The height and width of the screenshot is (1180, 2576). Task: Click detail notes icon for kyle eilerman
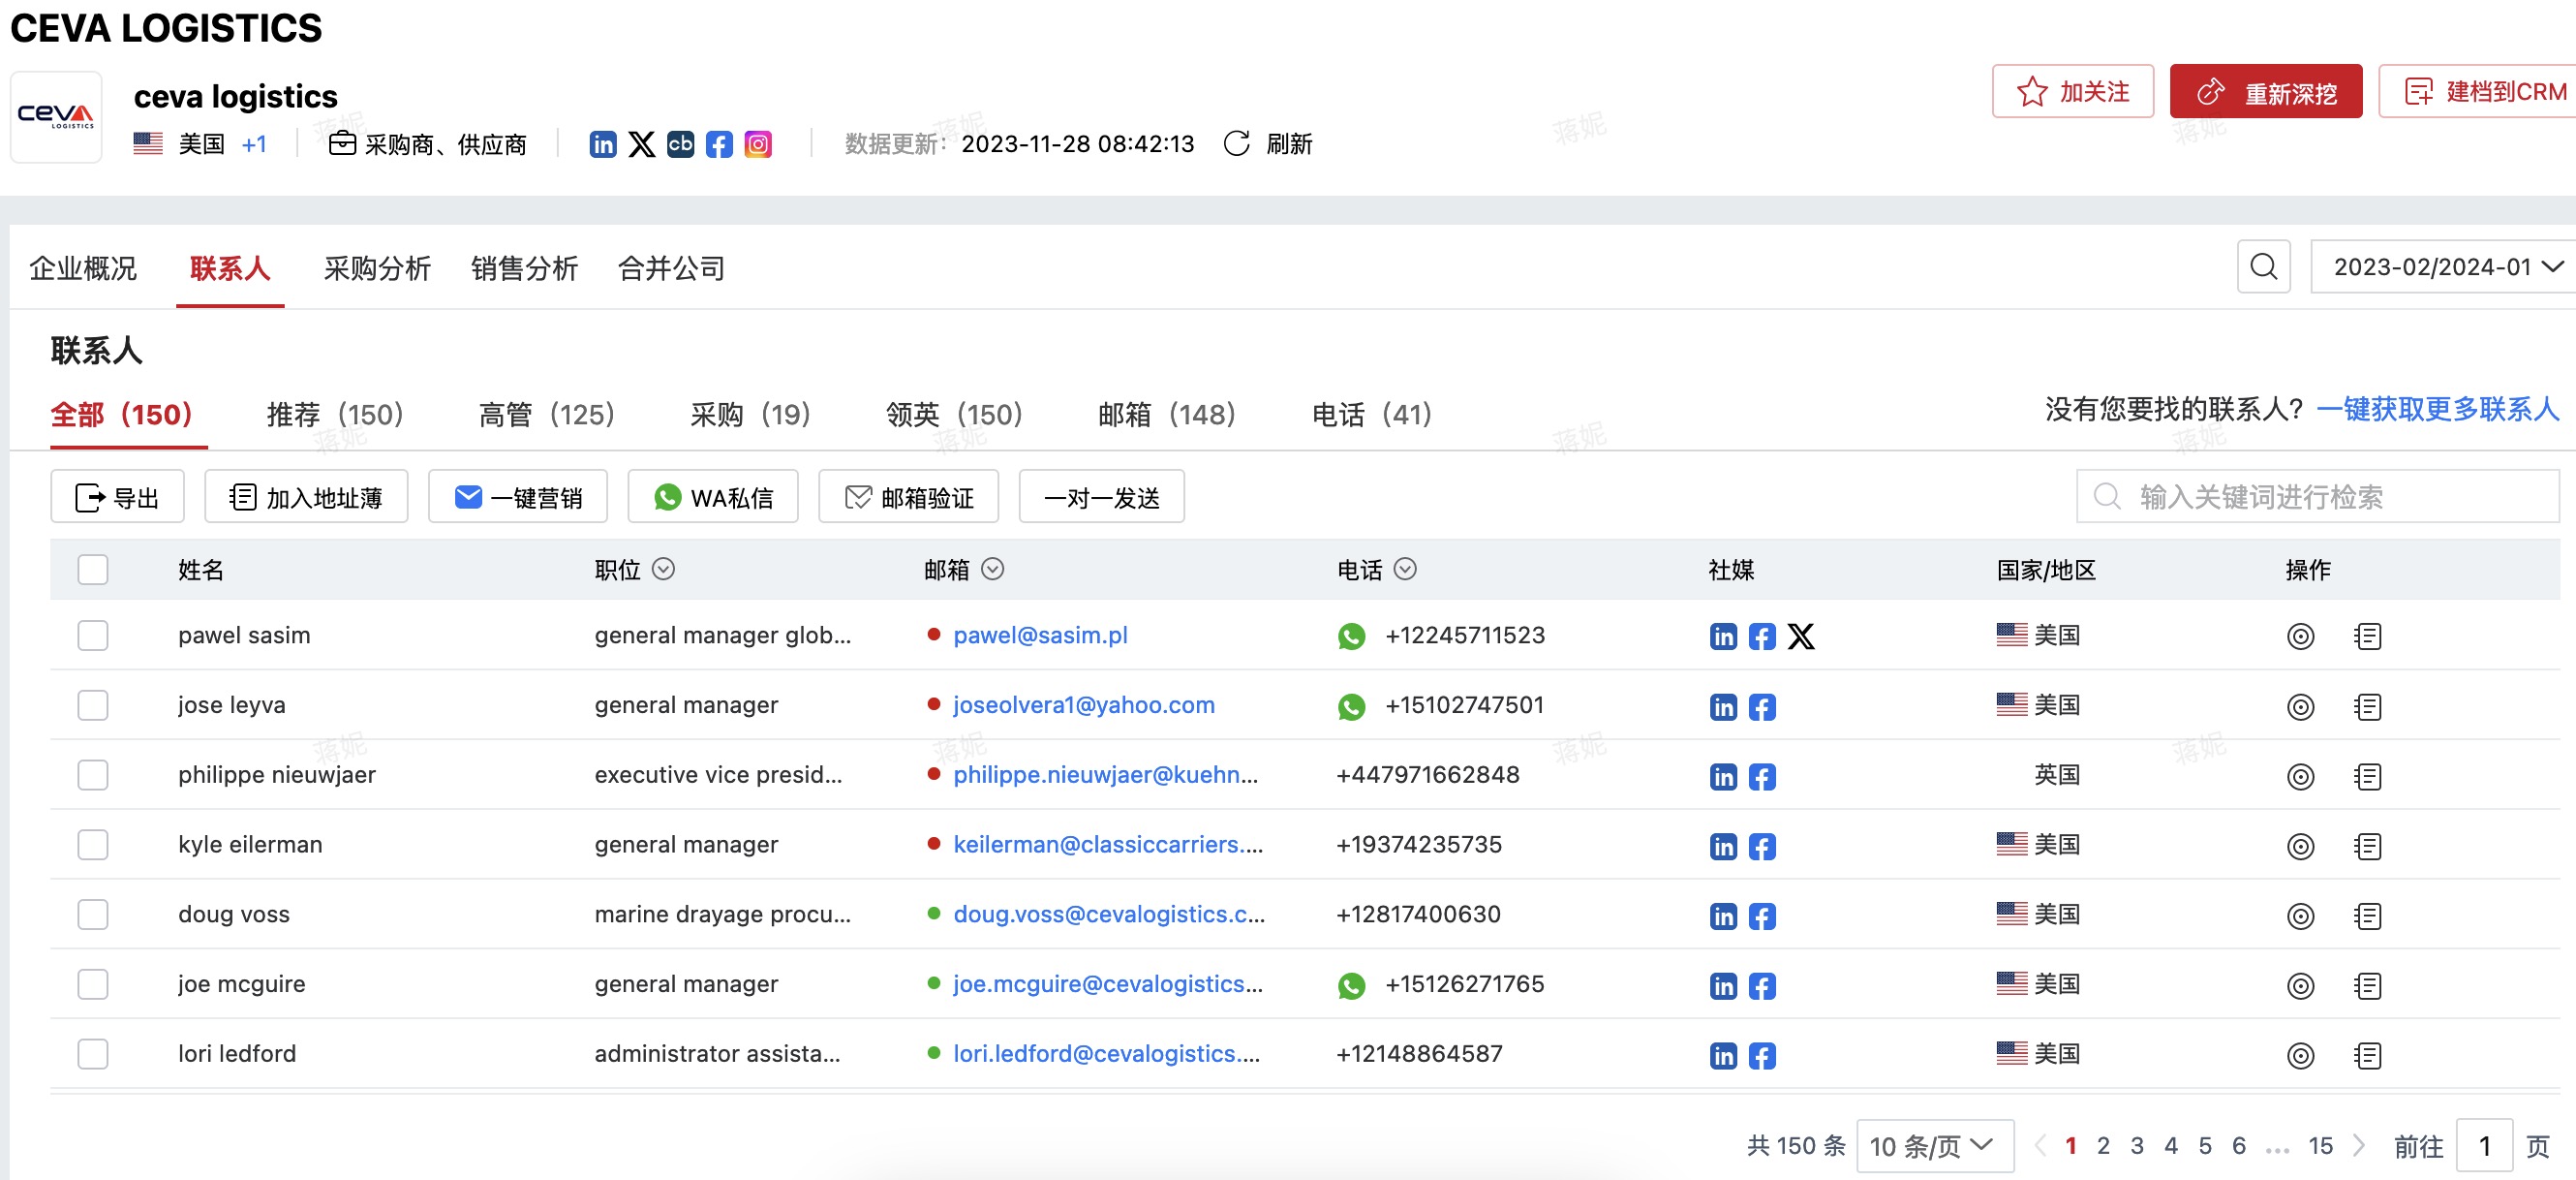coord(2367,846)
